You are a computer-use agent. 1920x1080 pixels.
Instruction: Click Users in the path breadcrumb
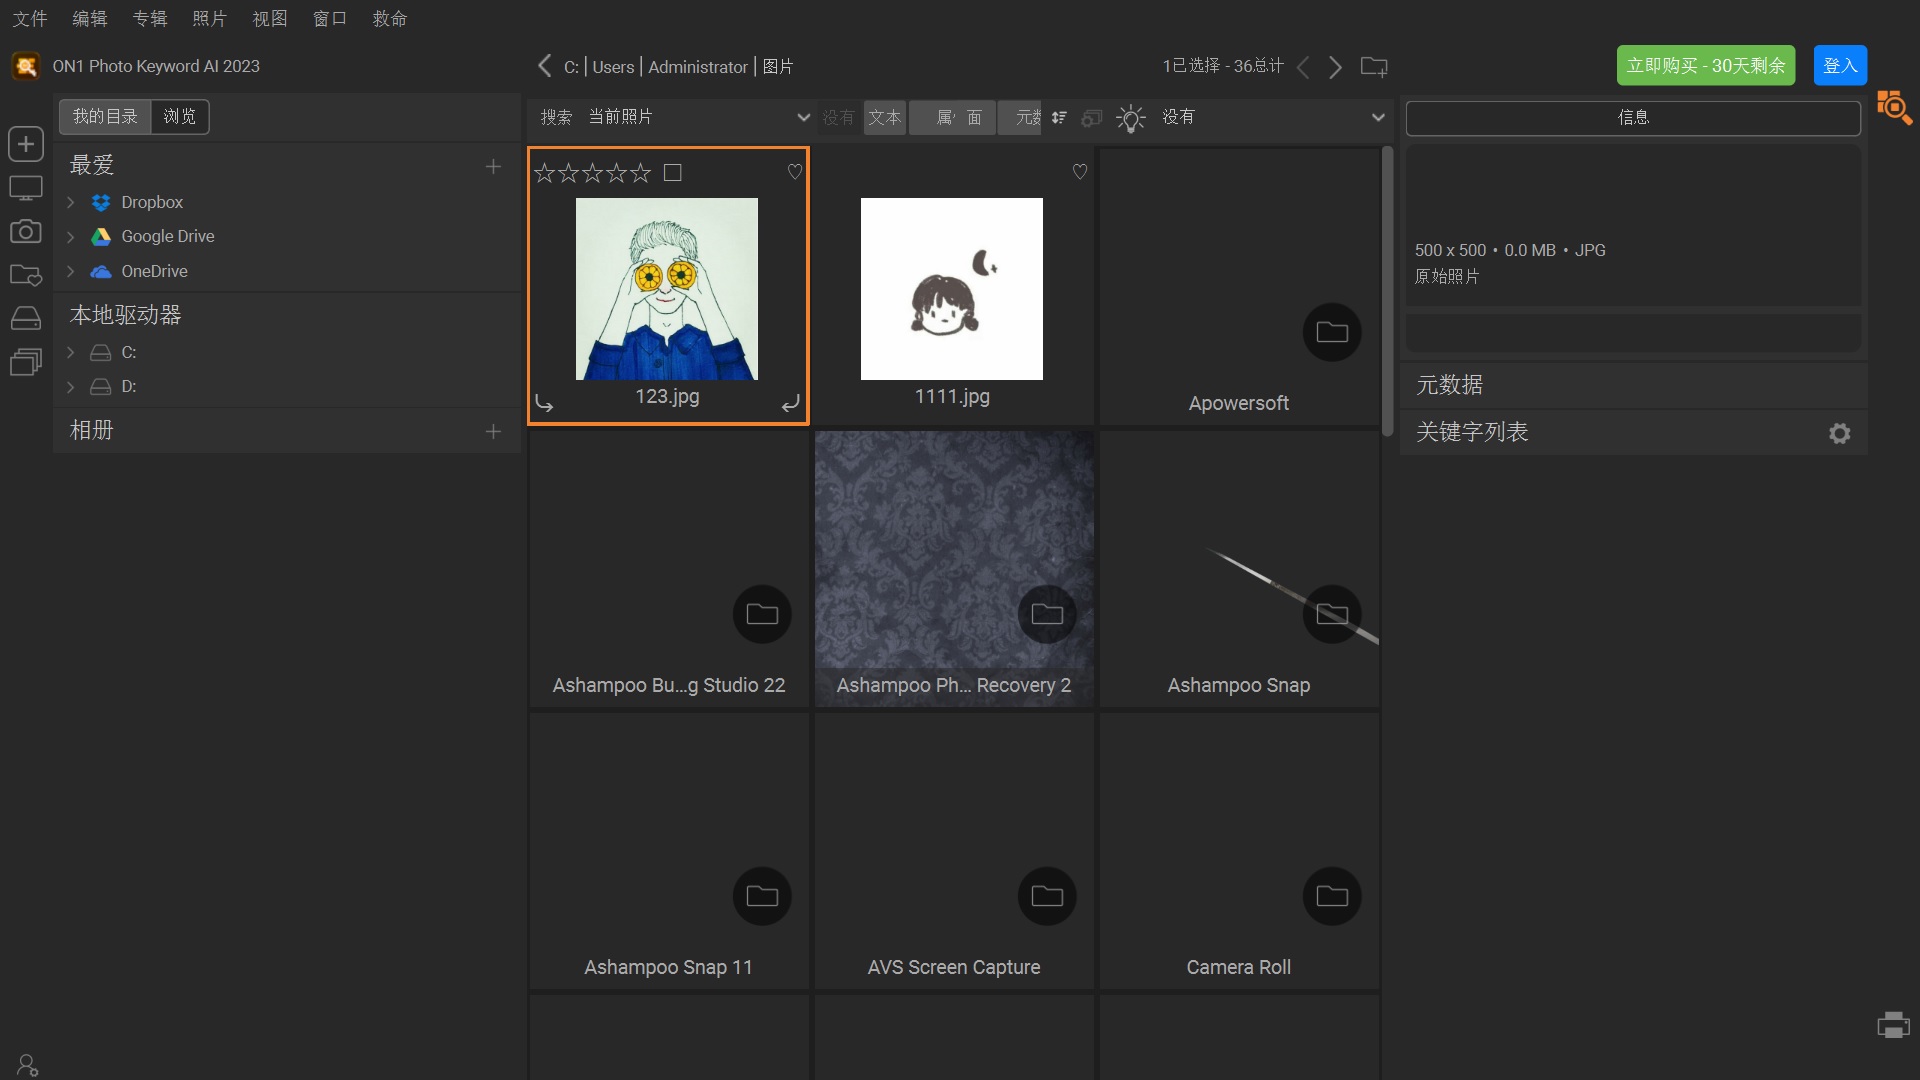[613, 67]
